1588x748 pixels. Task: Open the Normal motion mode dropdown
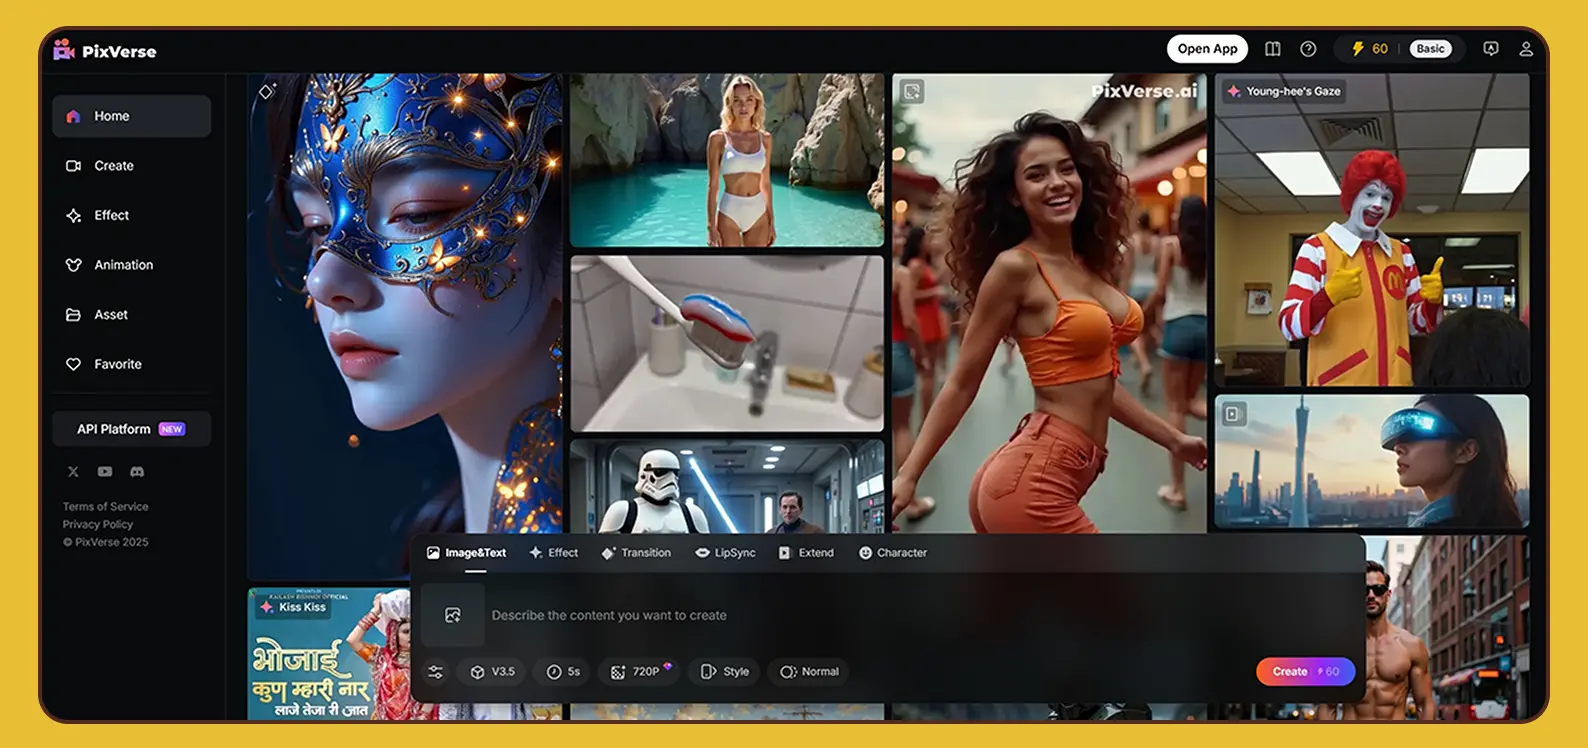pos(809,672)
